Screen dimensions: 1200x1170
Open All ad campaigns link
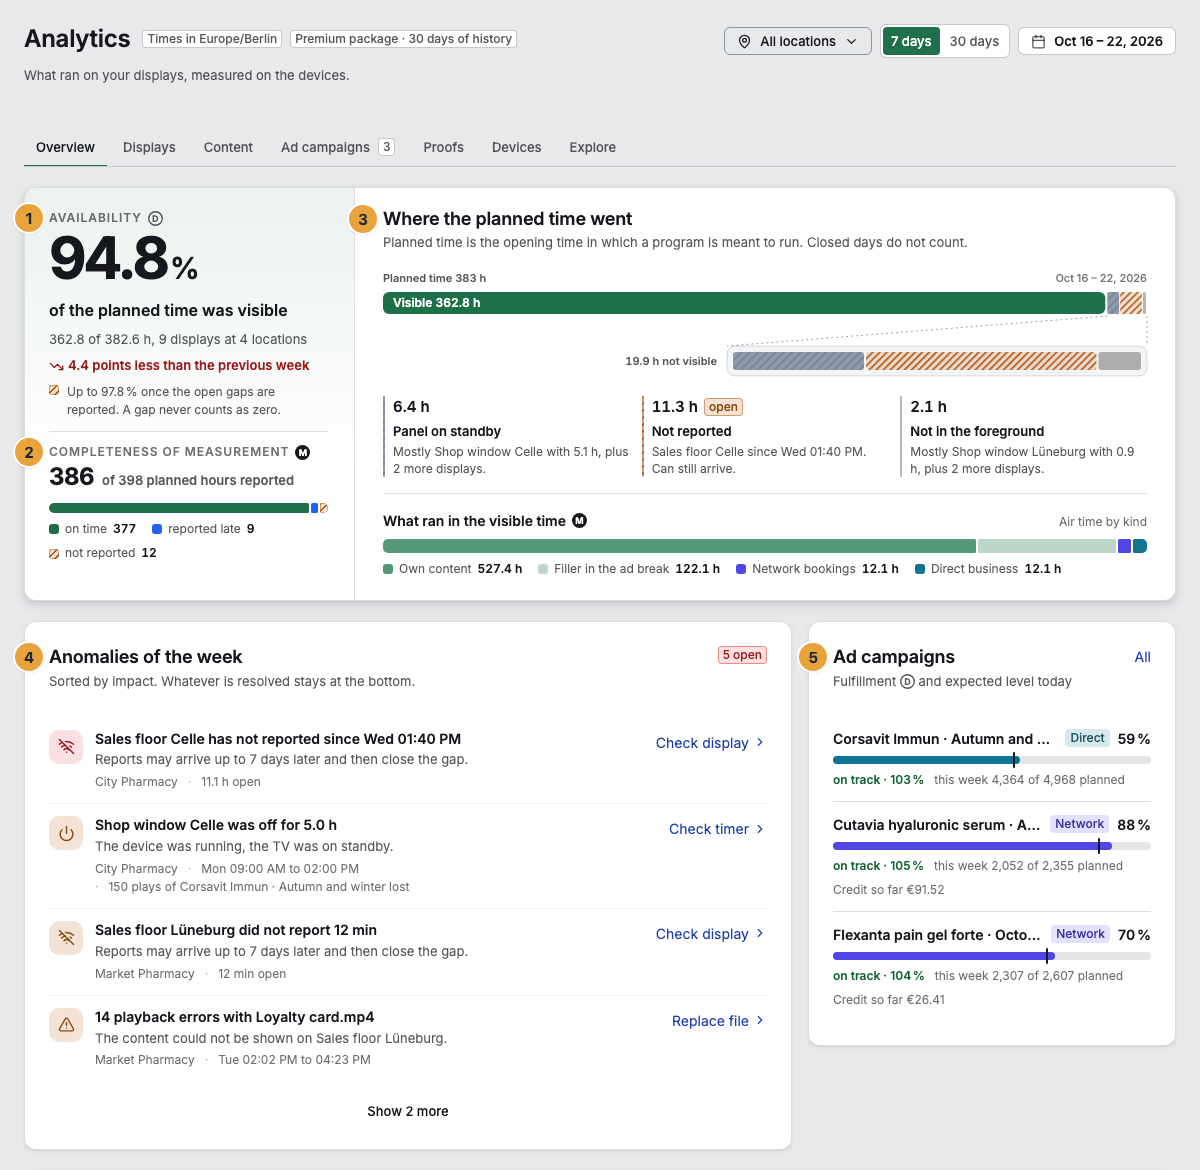click(1142, 657)
